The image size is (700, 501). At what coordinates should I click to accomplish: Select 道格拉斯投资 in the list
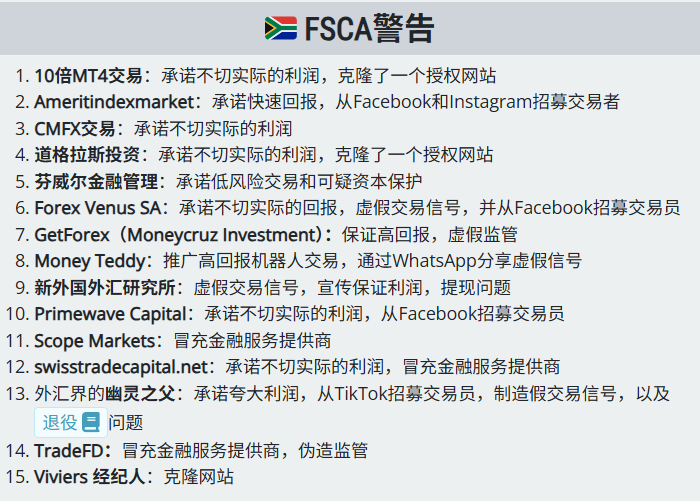coord(90,155)
